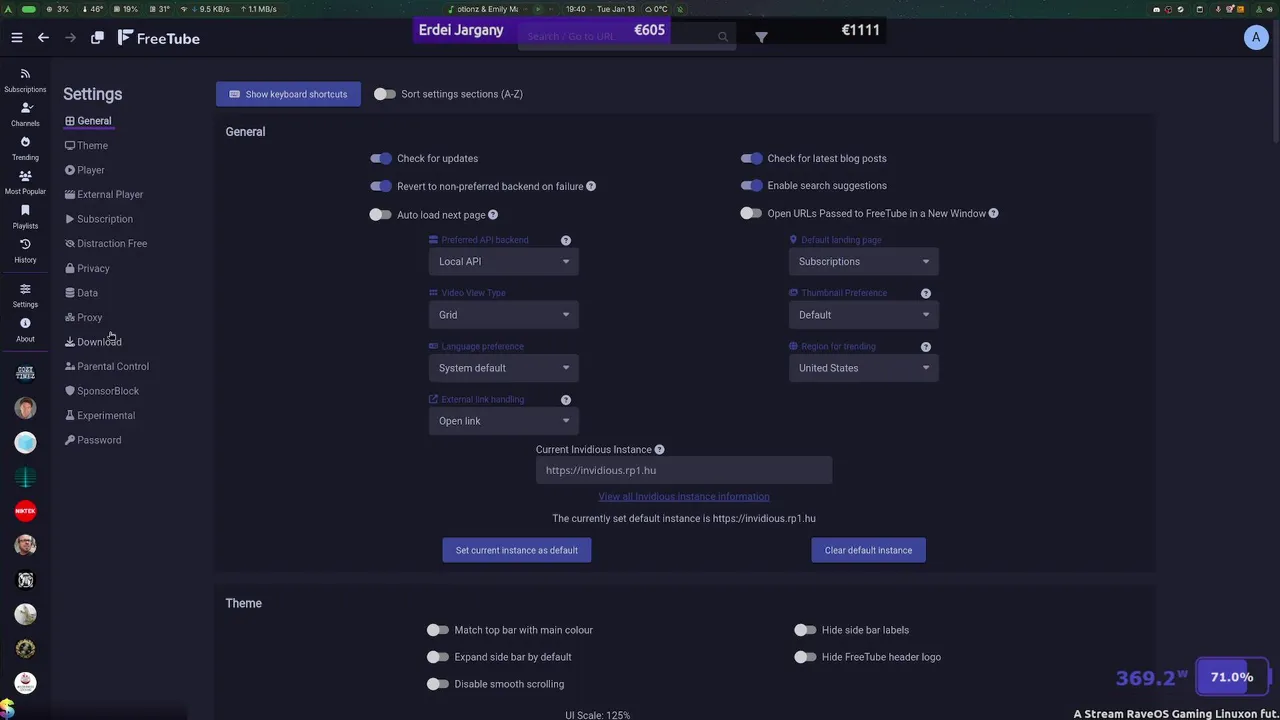This screenshot has height=720, width=1280.
Task: Open Region for trending dropdown (United States)
Action: 864,368
